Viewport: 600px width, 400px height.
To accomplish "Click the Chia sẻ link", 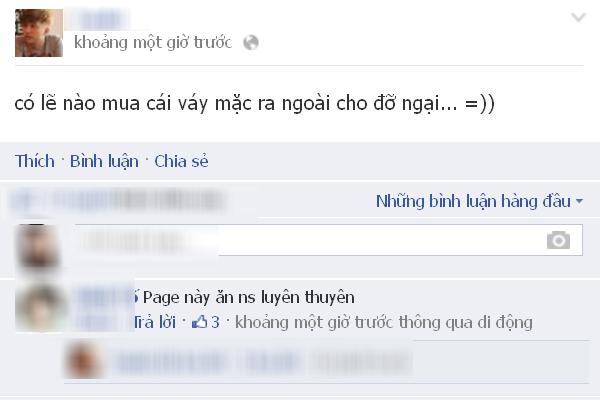I will click(x=181, y=161).
